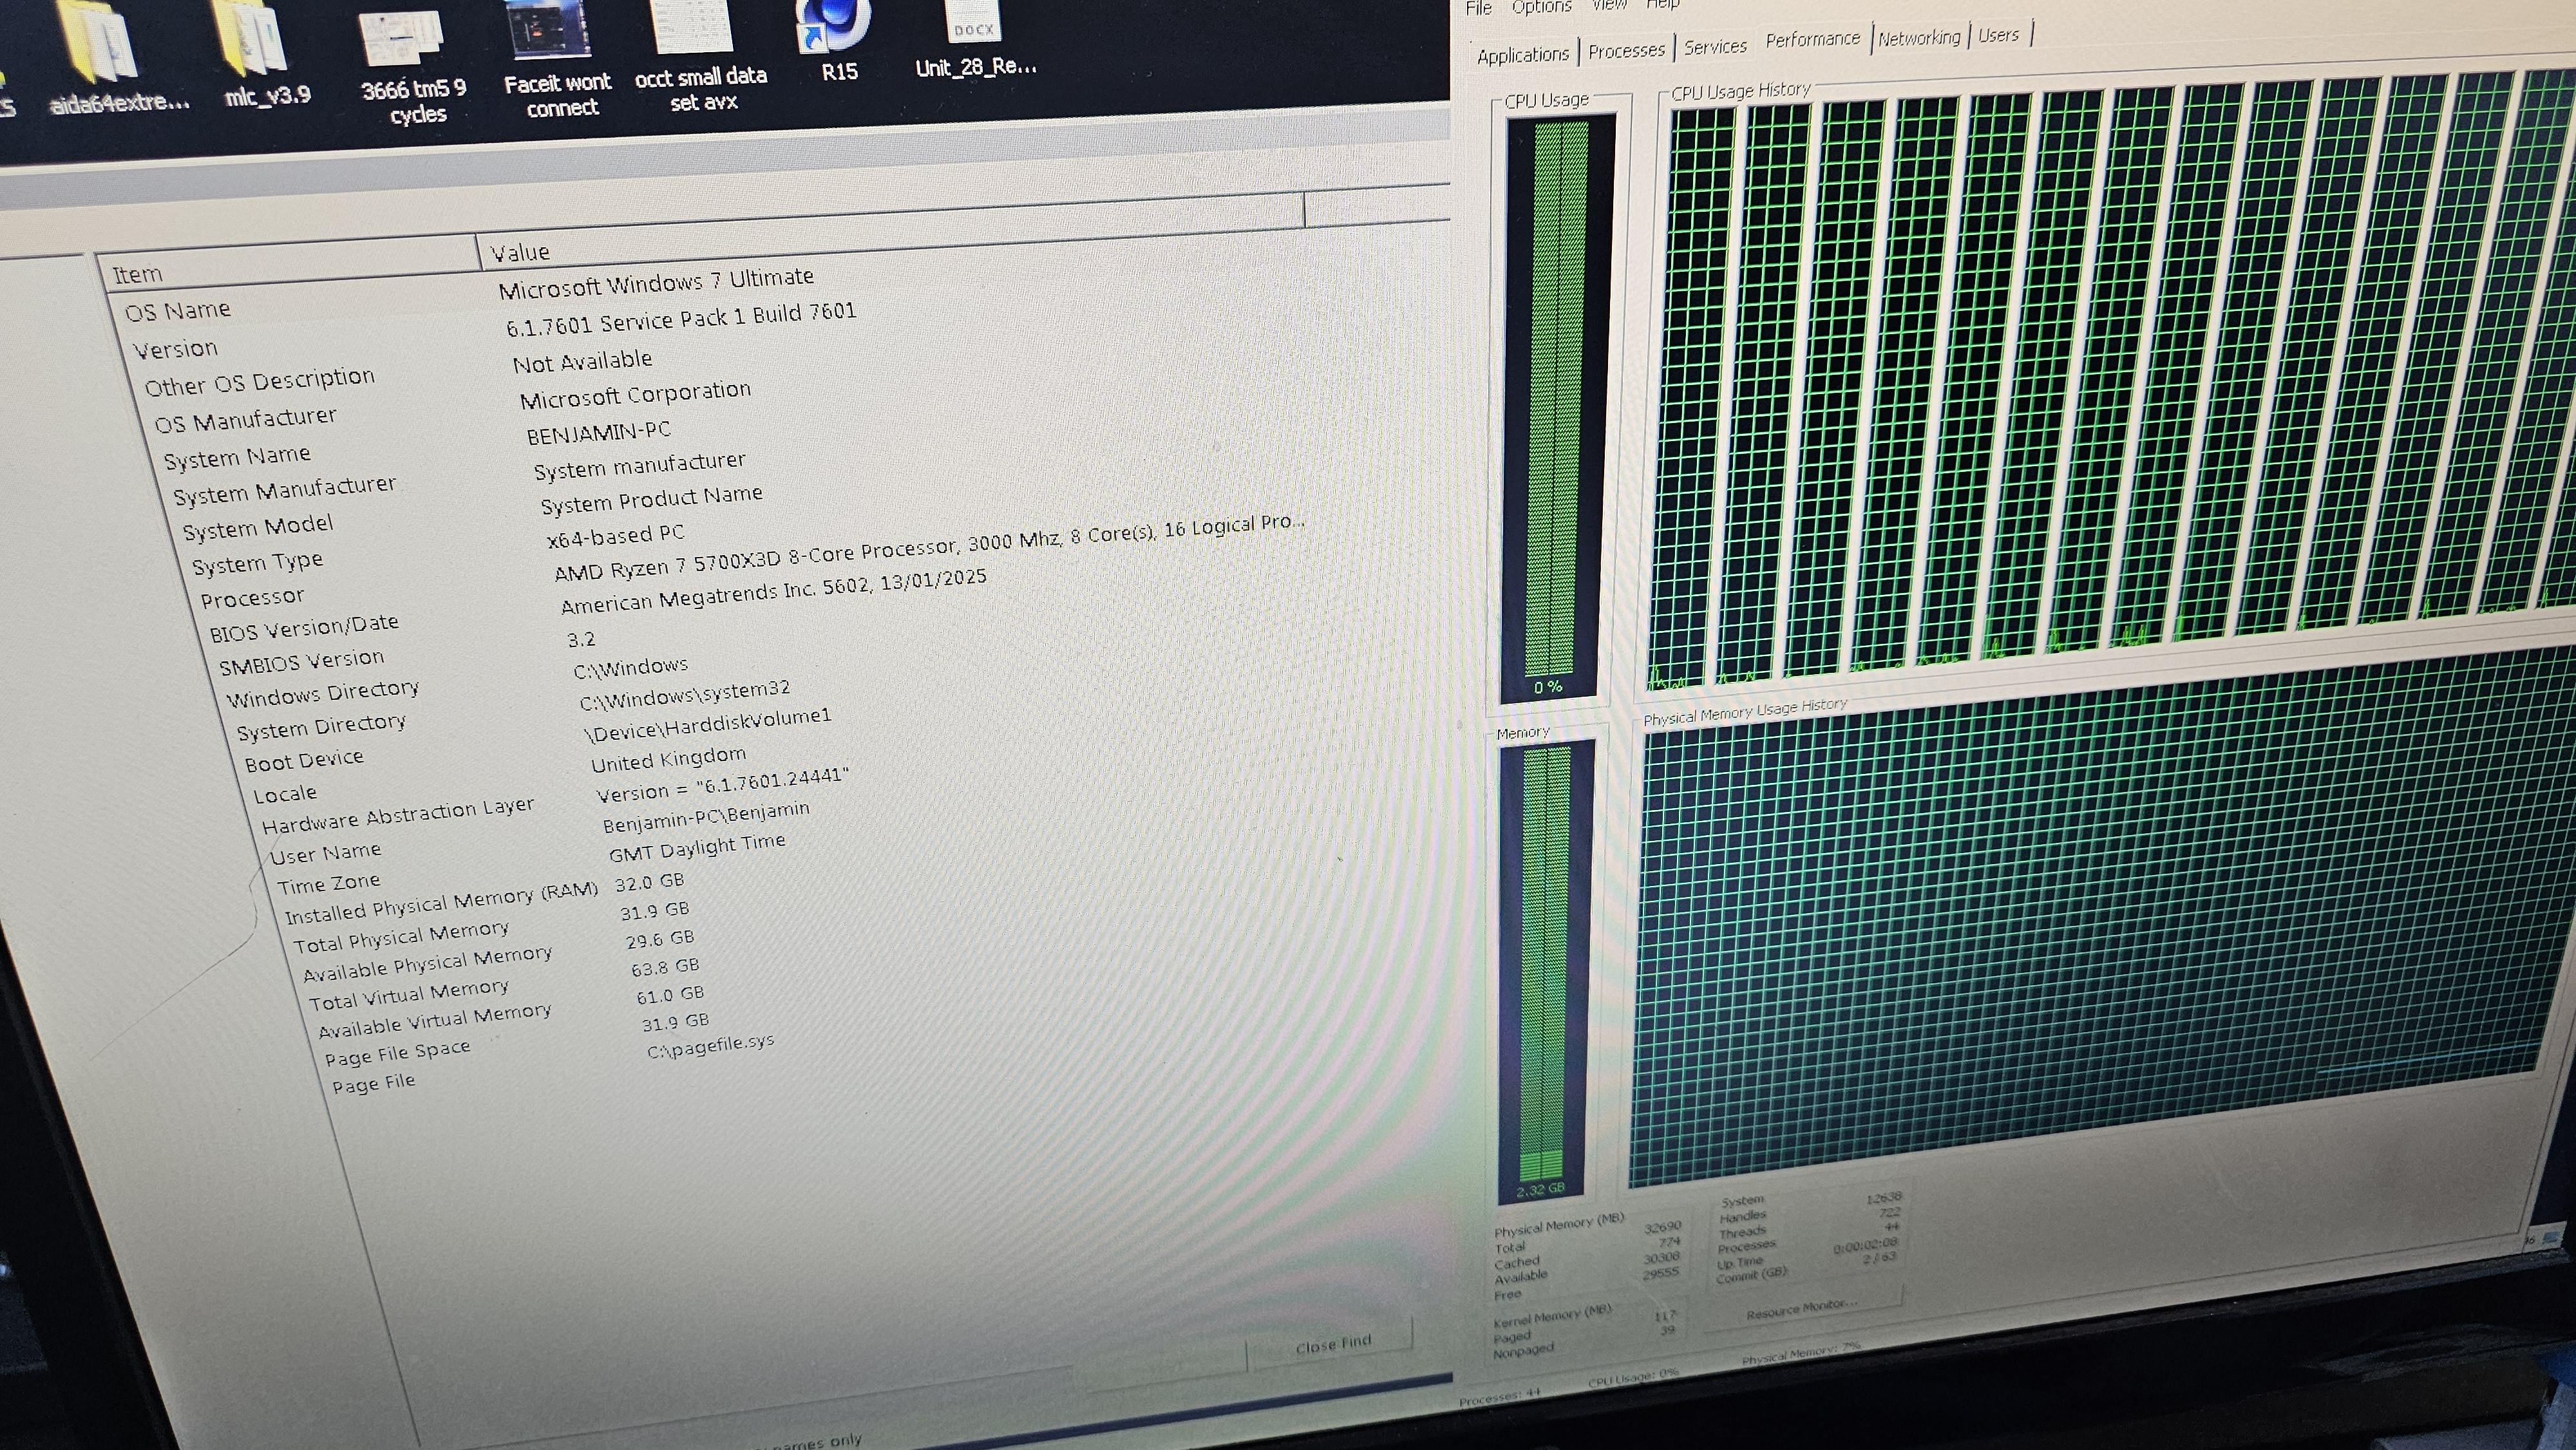This screenshot has height=1450, width=2576.
Task: Go to the Networking tab in Task Manager
Action: click(1918, 38)
